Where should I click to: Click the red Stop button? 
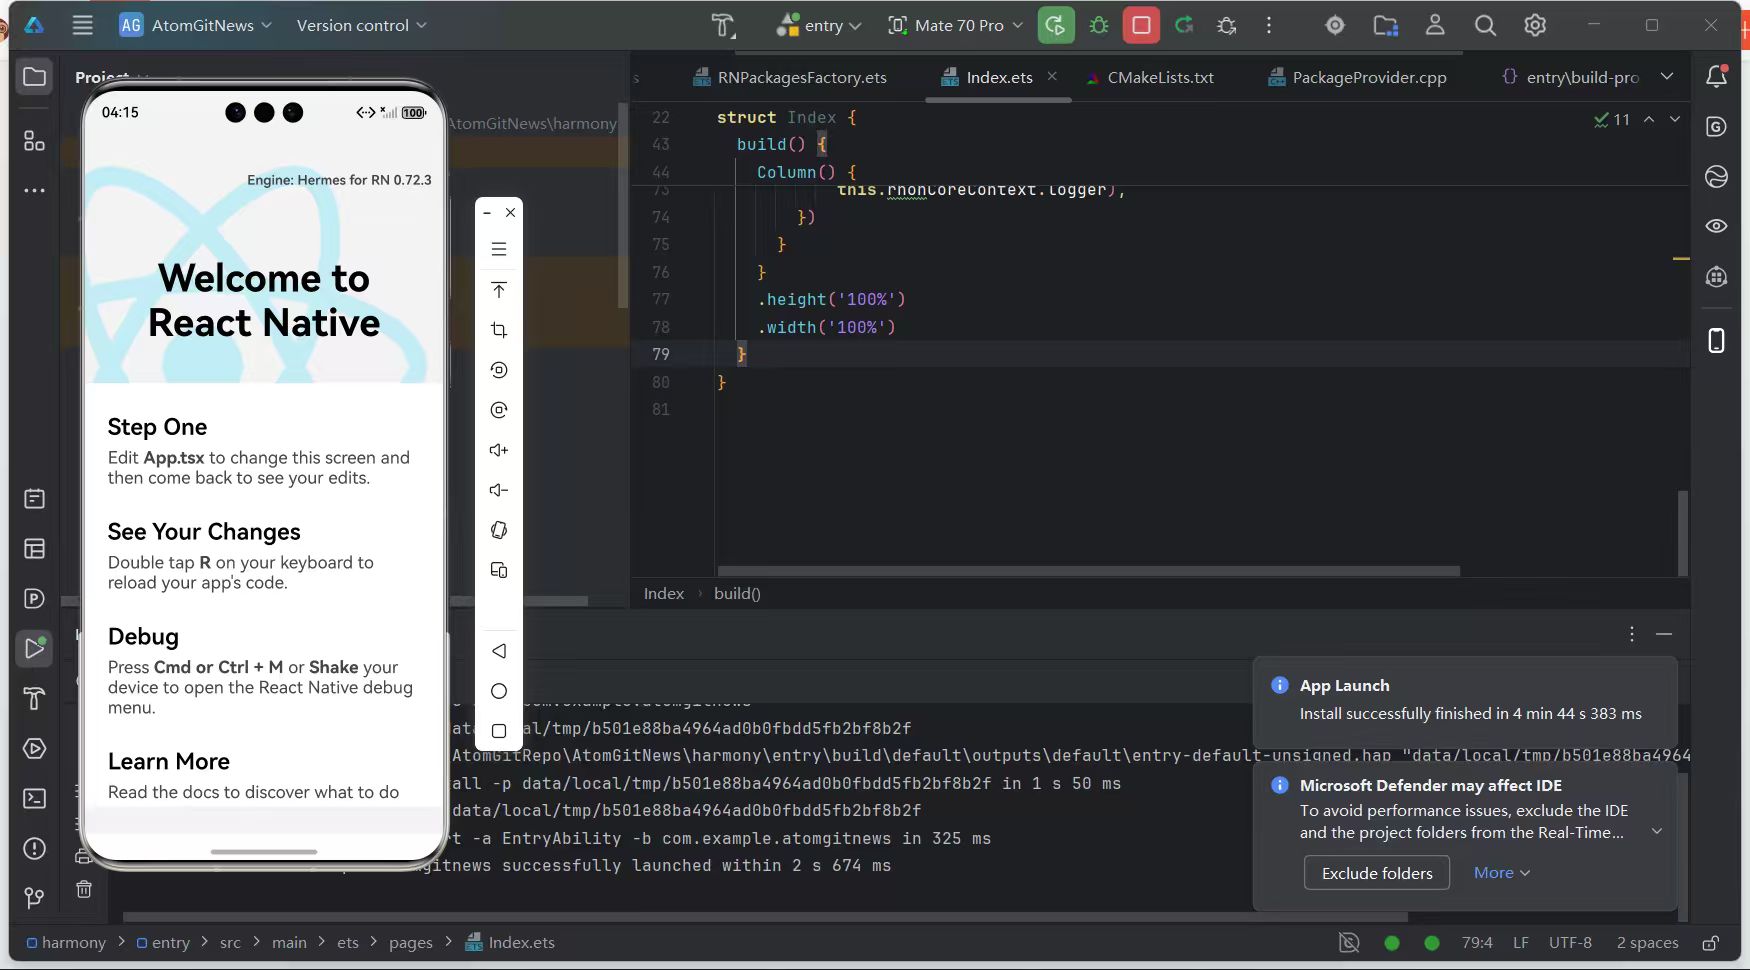click(x=1141, y=25)
